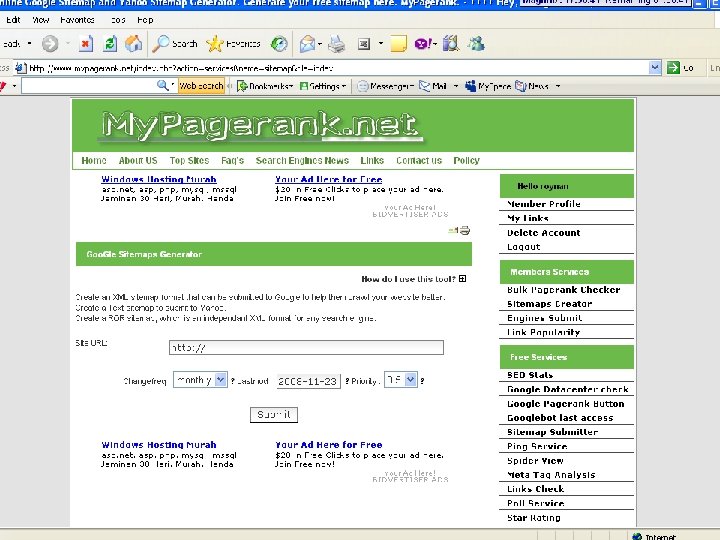Viewport: 720px width, 540px height.
Task: Open Bulk Pagerank Checker link
Action: click(563, 290)
